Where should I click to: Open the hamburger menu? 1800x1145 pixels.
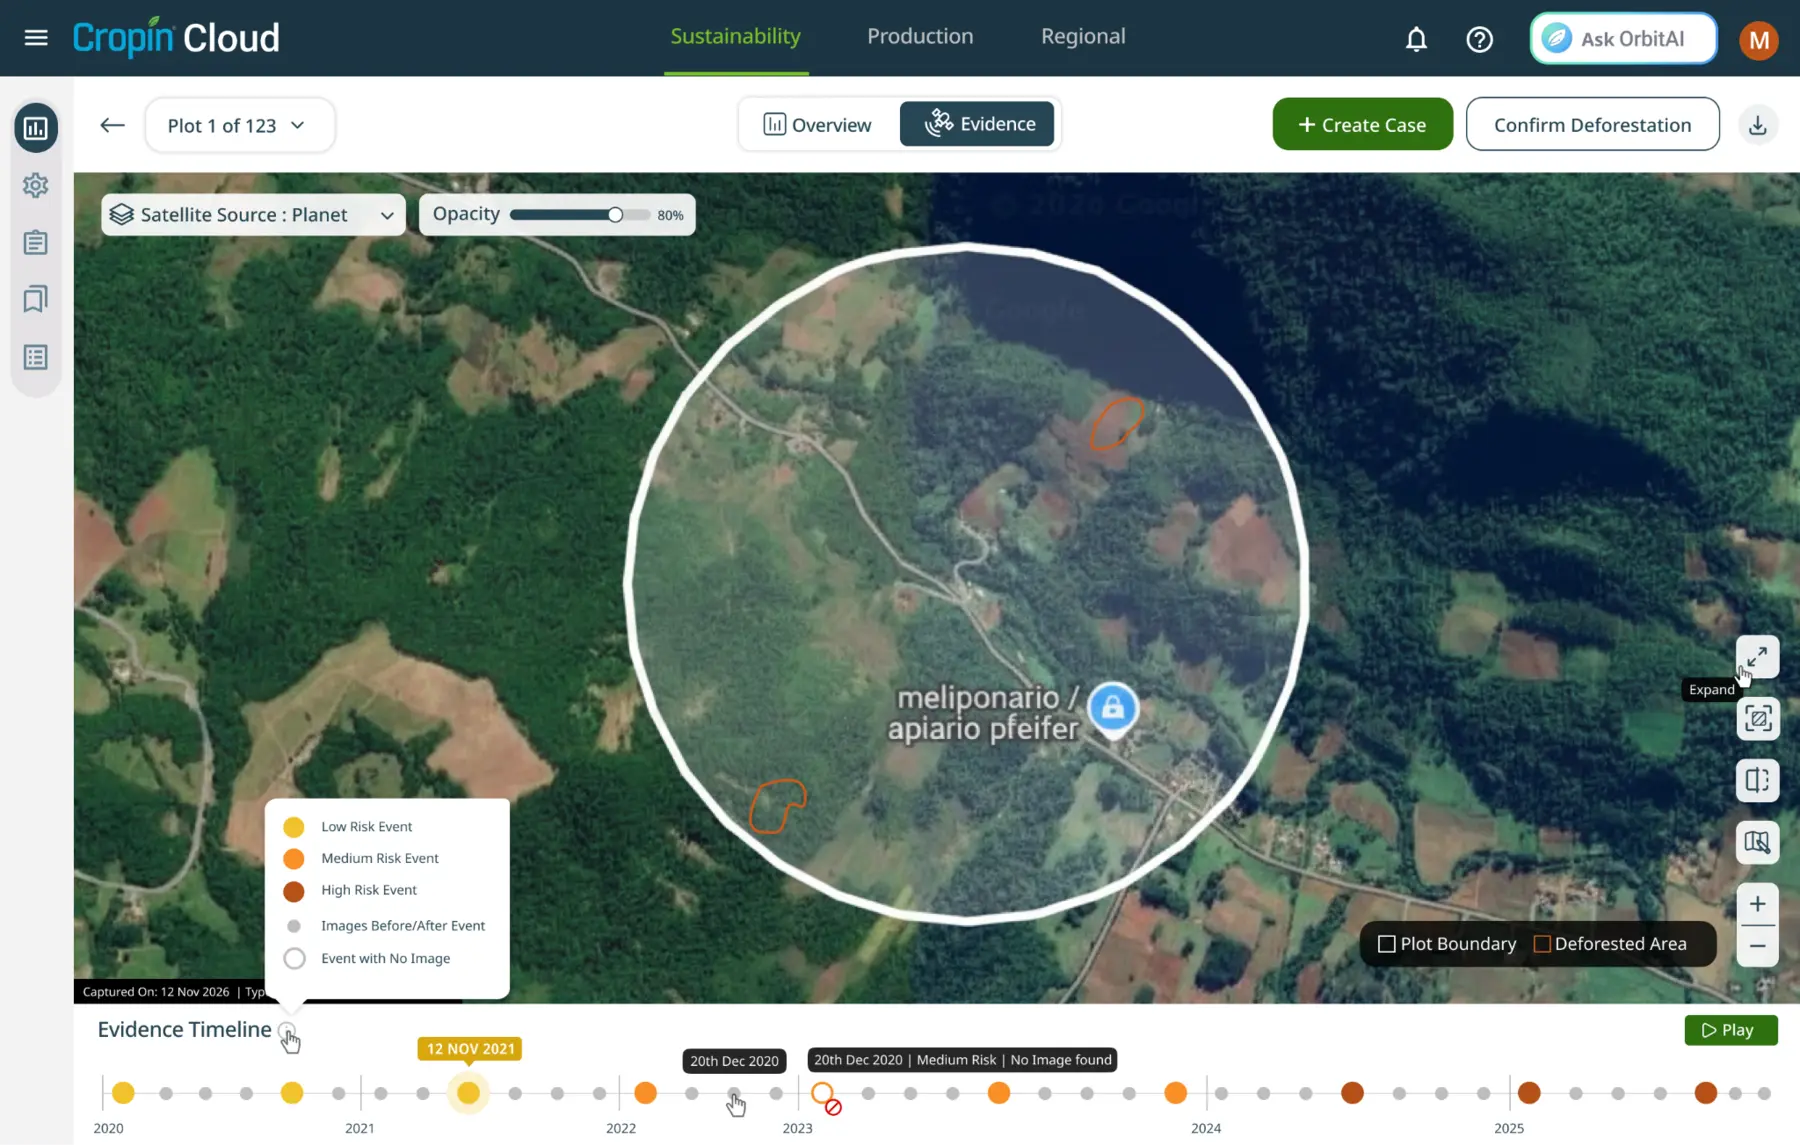click(36, 38)
